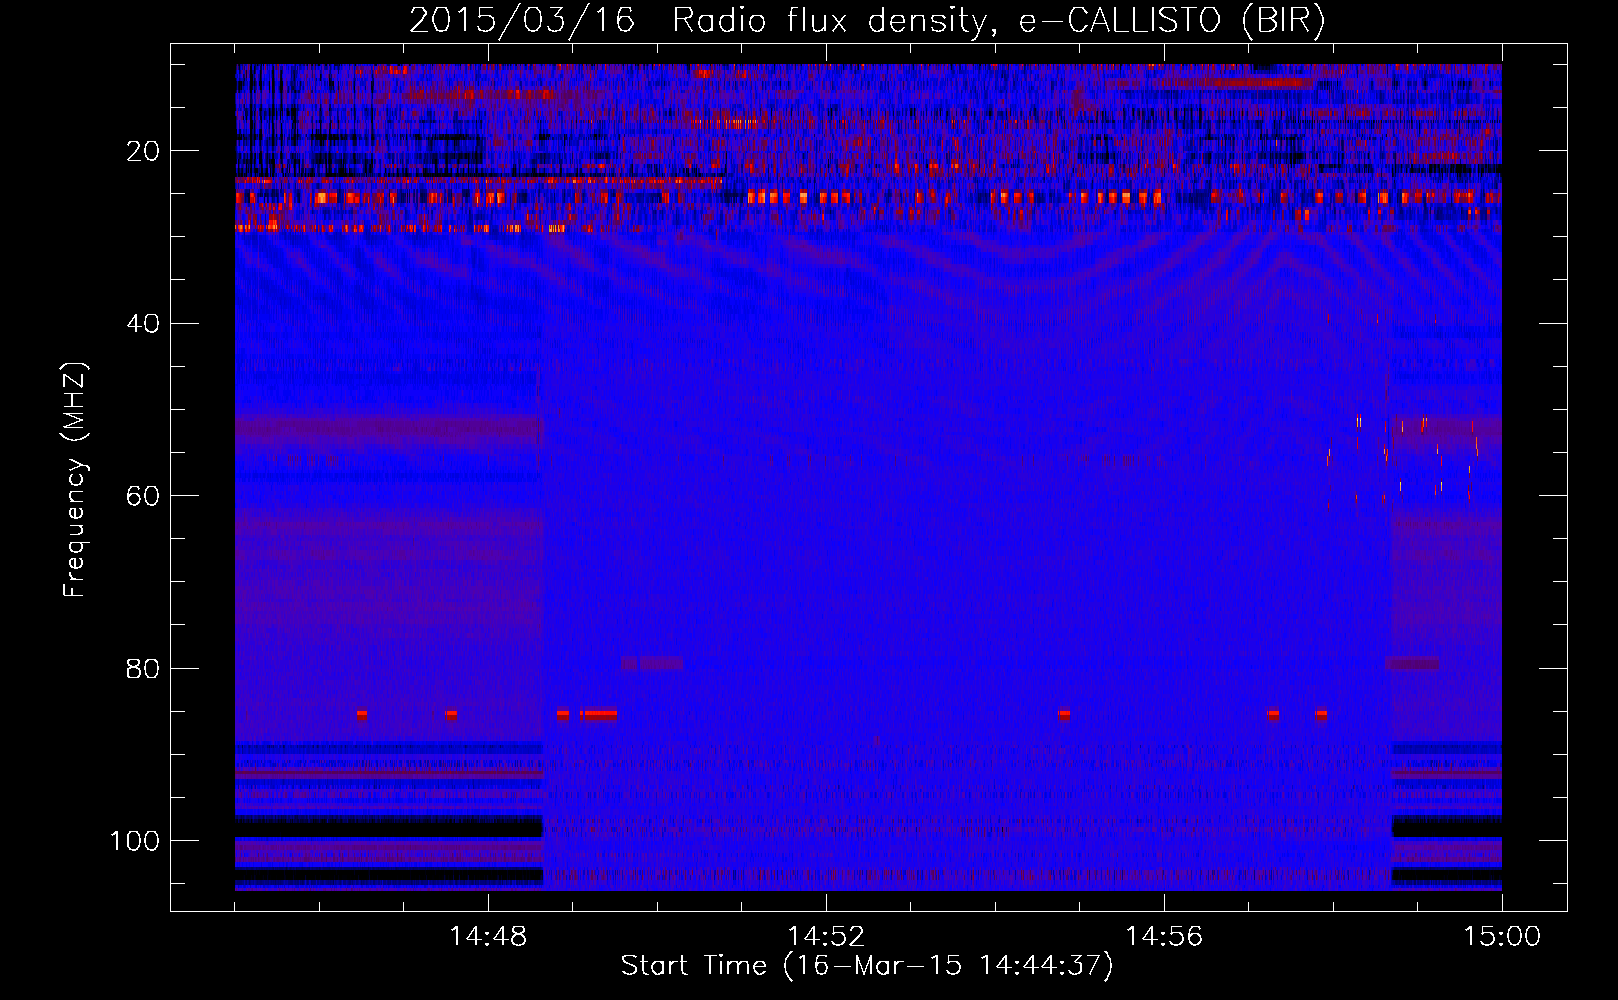This screenshot has height=1000, width=1618.
Task: Click the plot title '2015/03/16 Radio flux density, e-CALLISTO (BIR)'
Action: pos(867,21)
